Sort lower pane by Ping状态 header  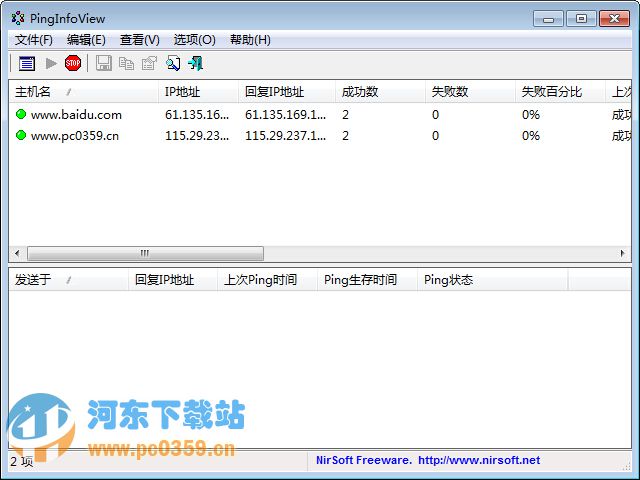point(493,280)
